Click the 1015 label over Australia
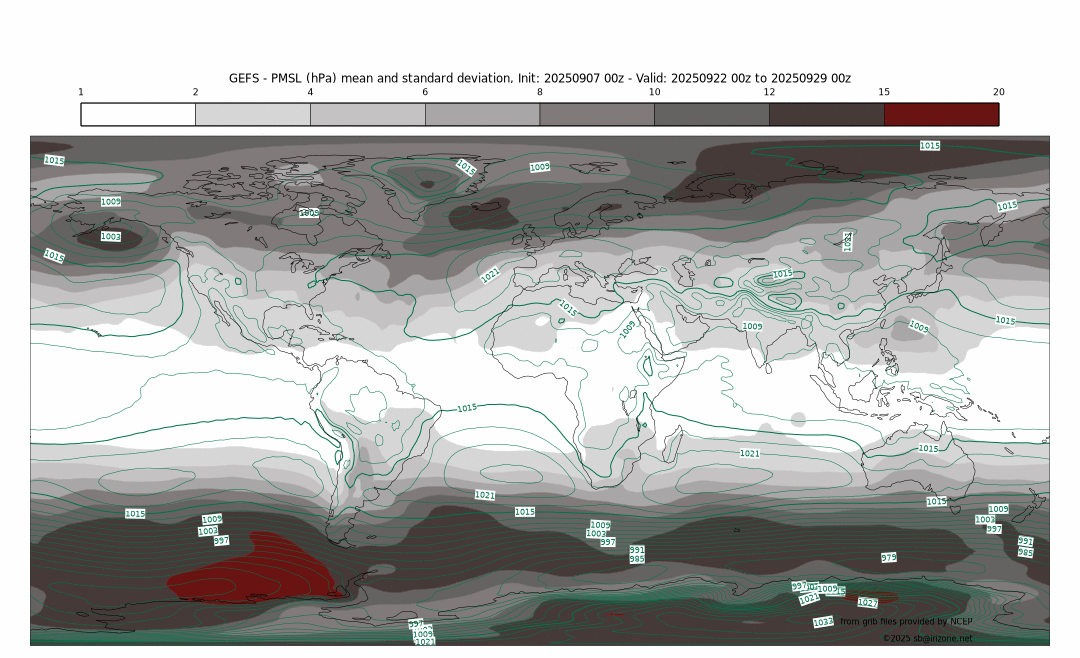 tap(929, 448)
